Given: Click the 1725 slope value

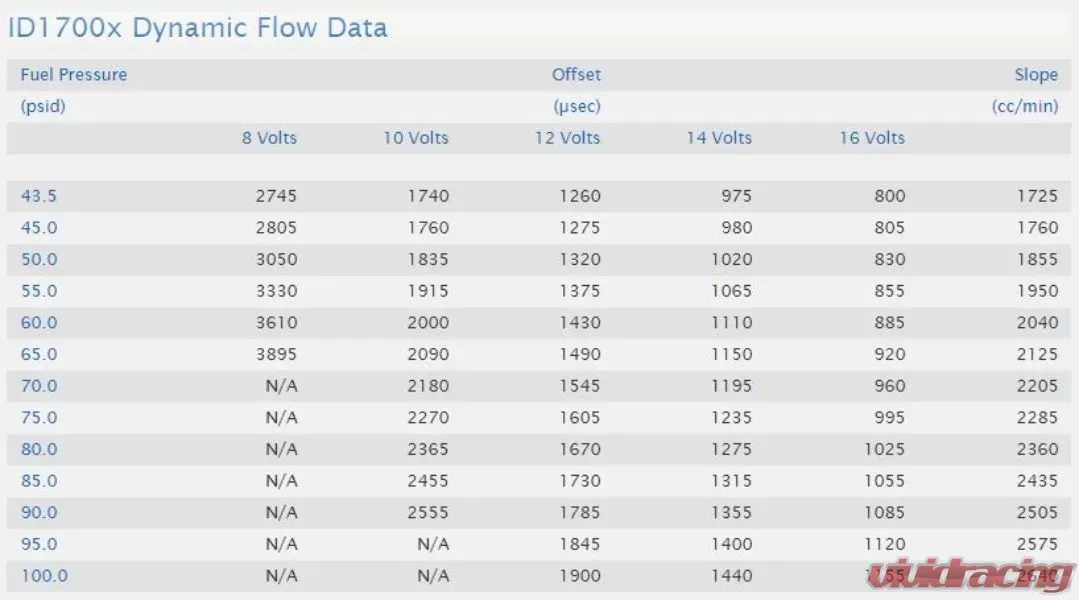Looking at the screenshot, I should coord(1037,196).
